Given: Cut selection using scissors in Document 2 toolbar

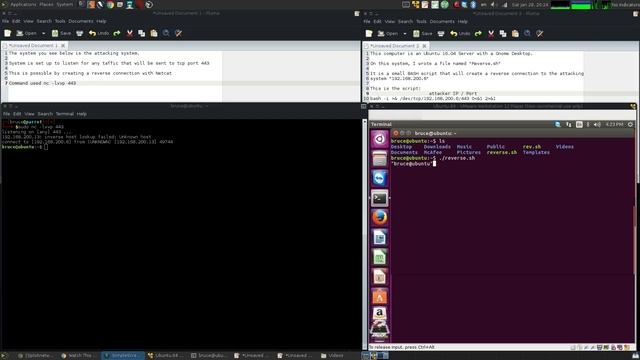Looking at the screenshot, I should 491,33.
